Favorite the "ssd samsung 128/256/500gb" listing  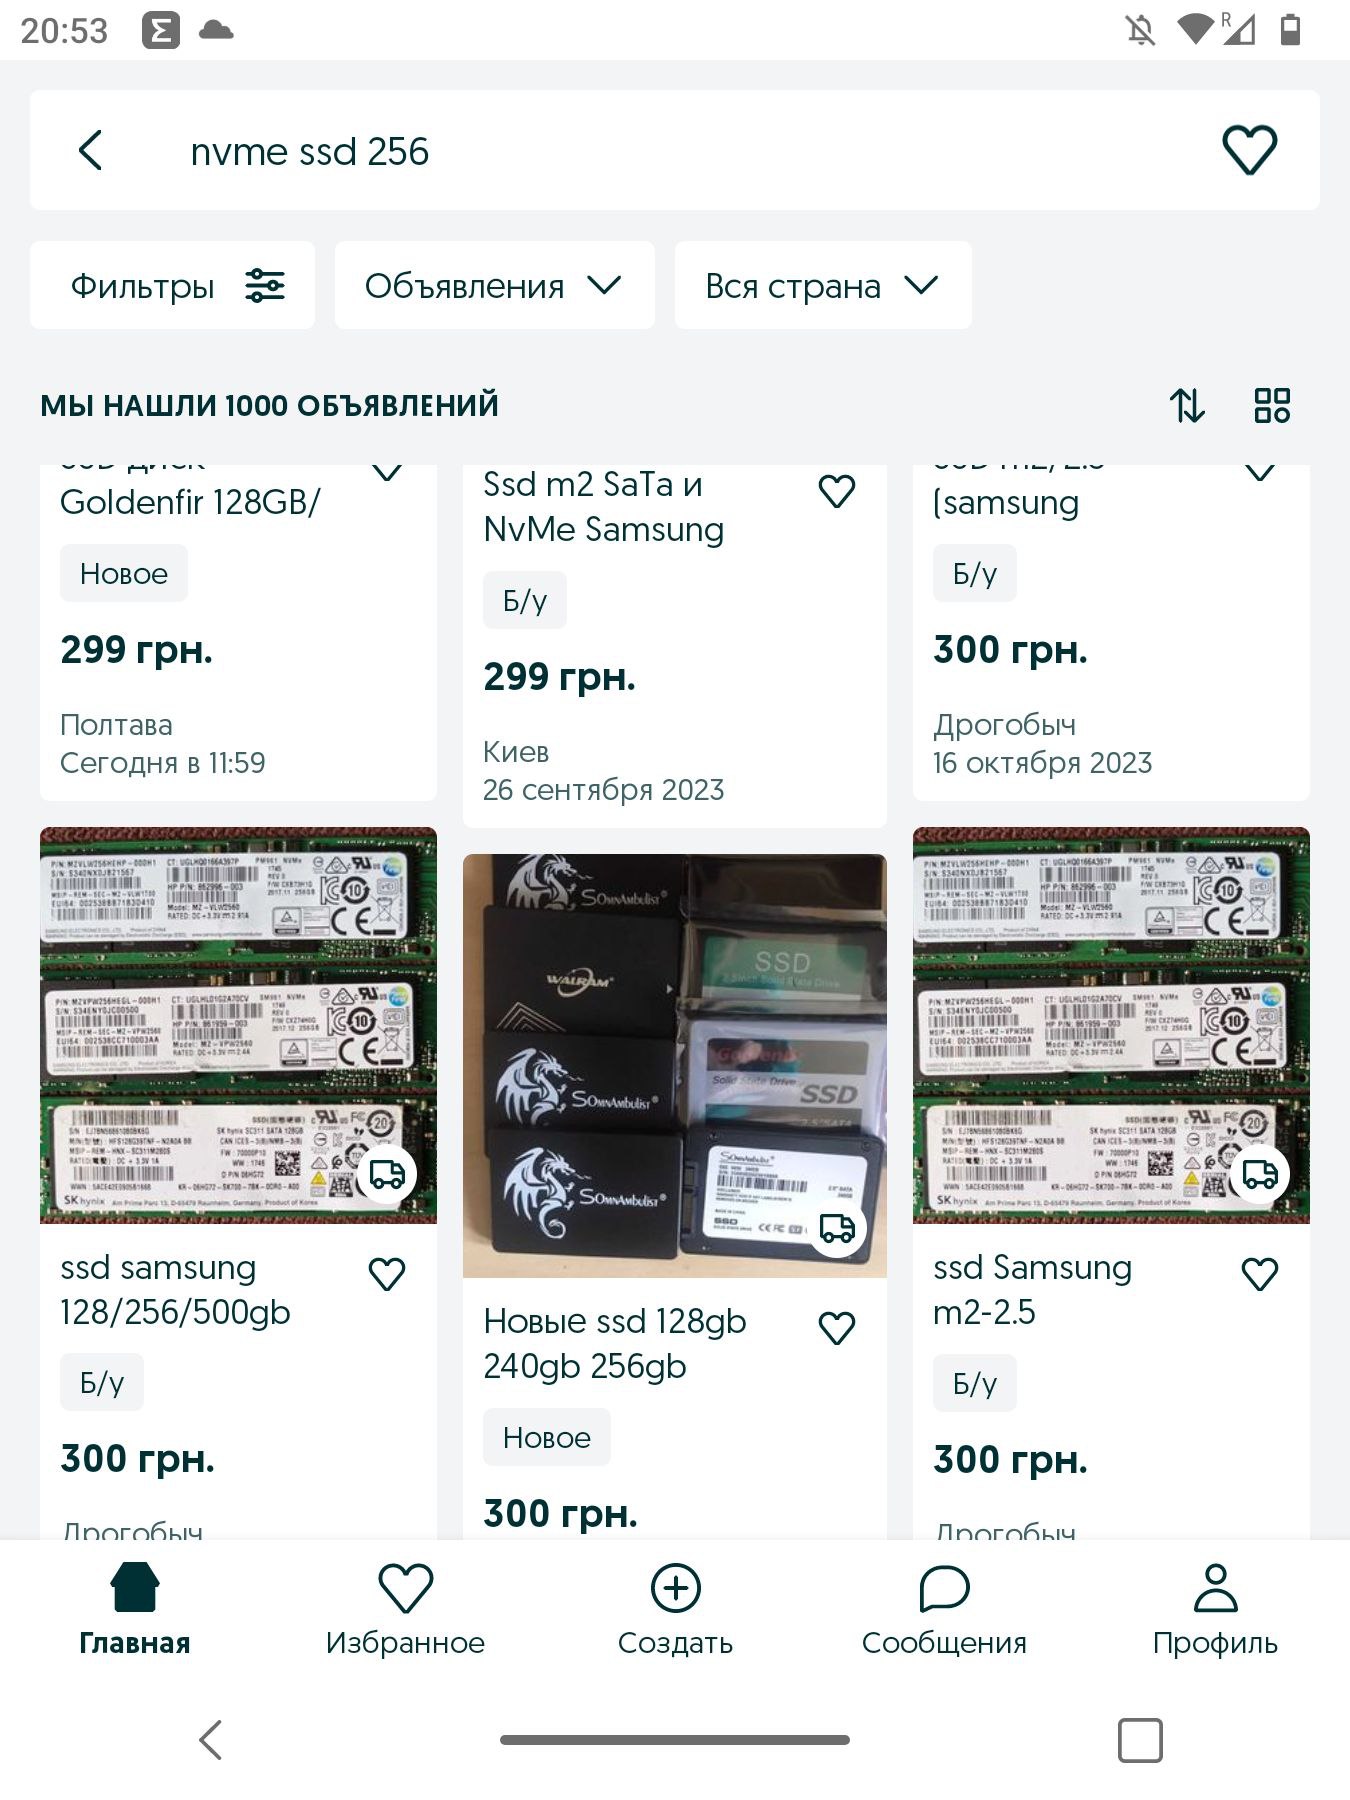[387, 1274]
